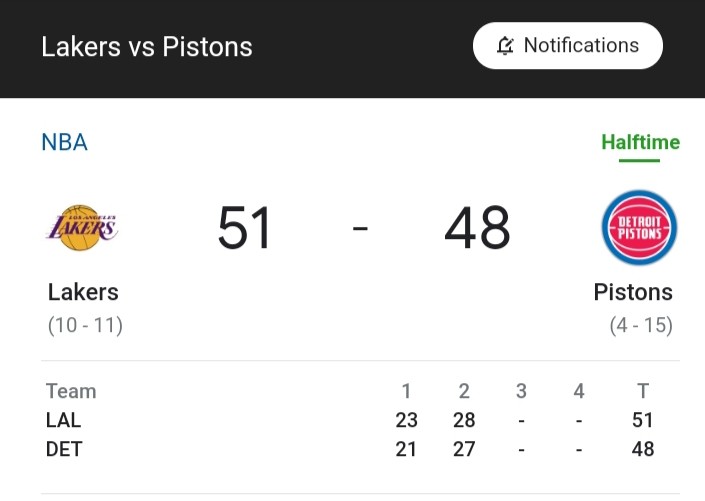Click the Notifications button

click(x=567, y=45)
